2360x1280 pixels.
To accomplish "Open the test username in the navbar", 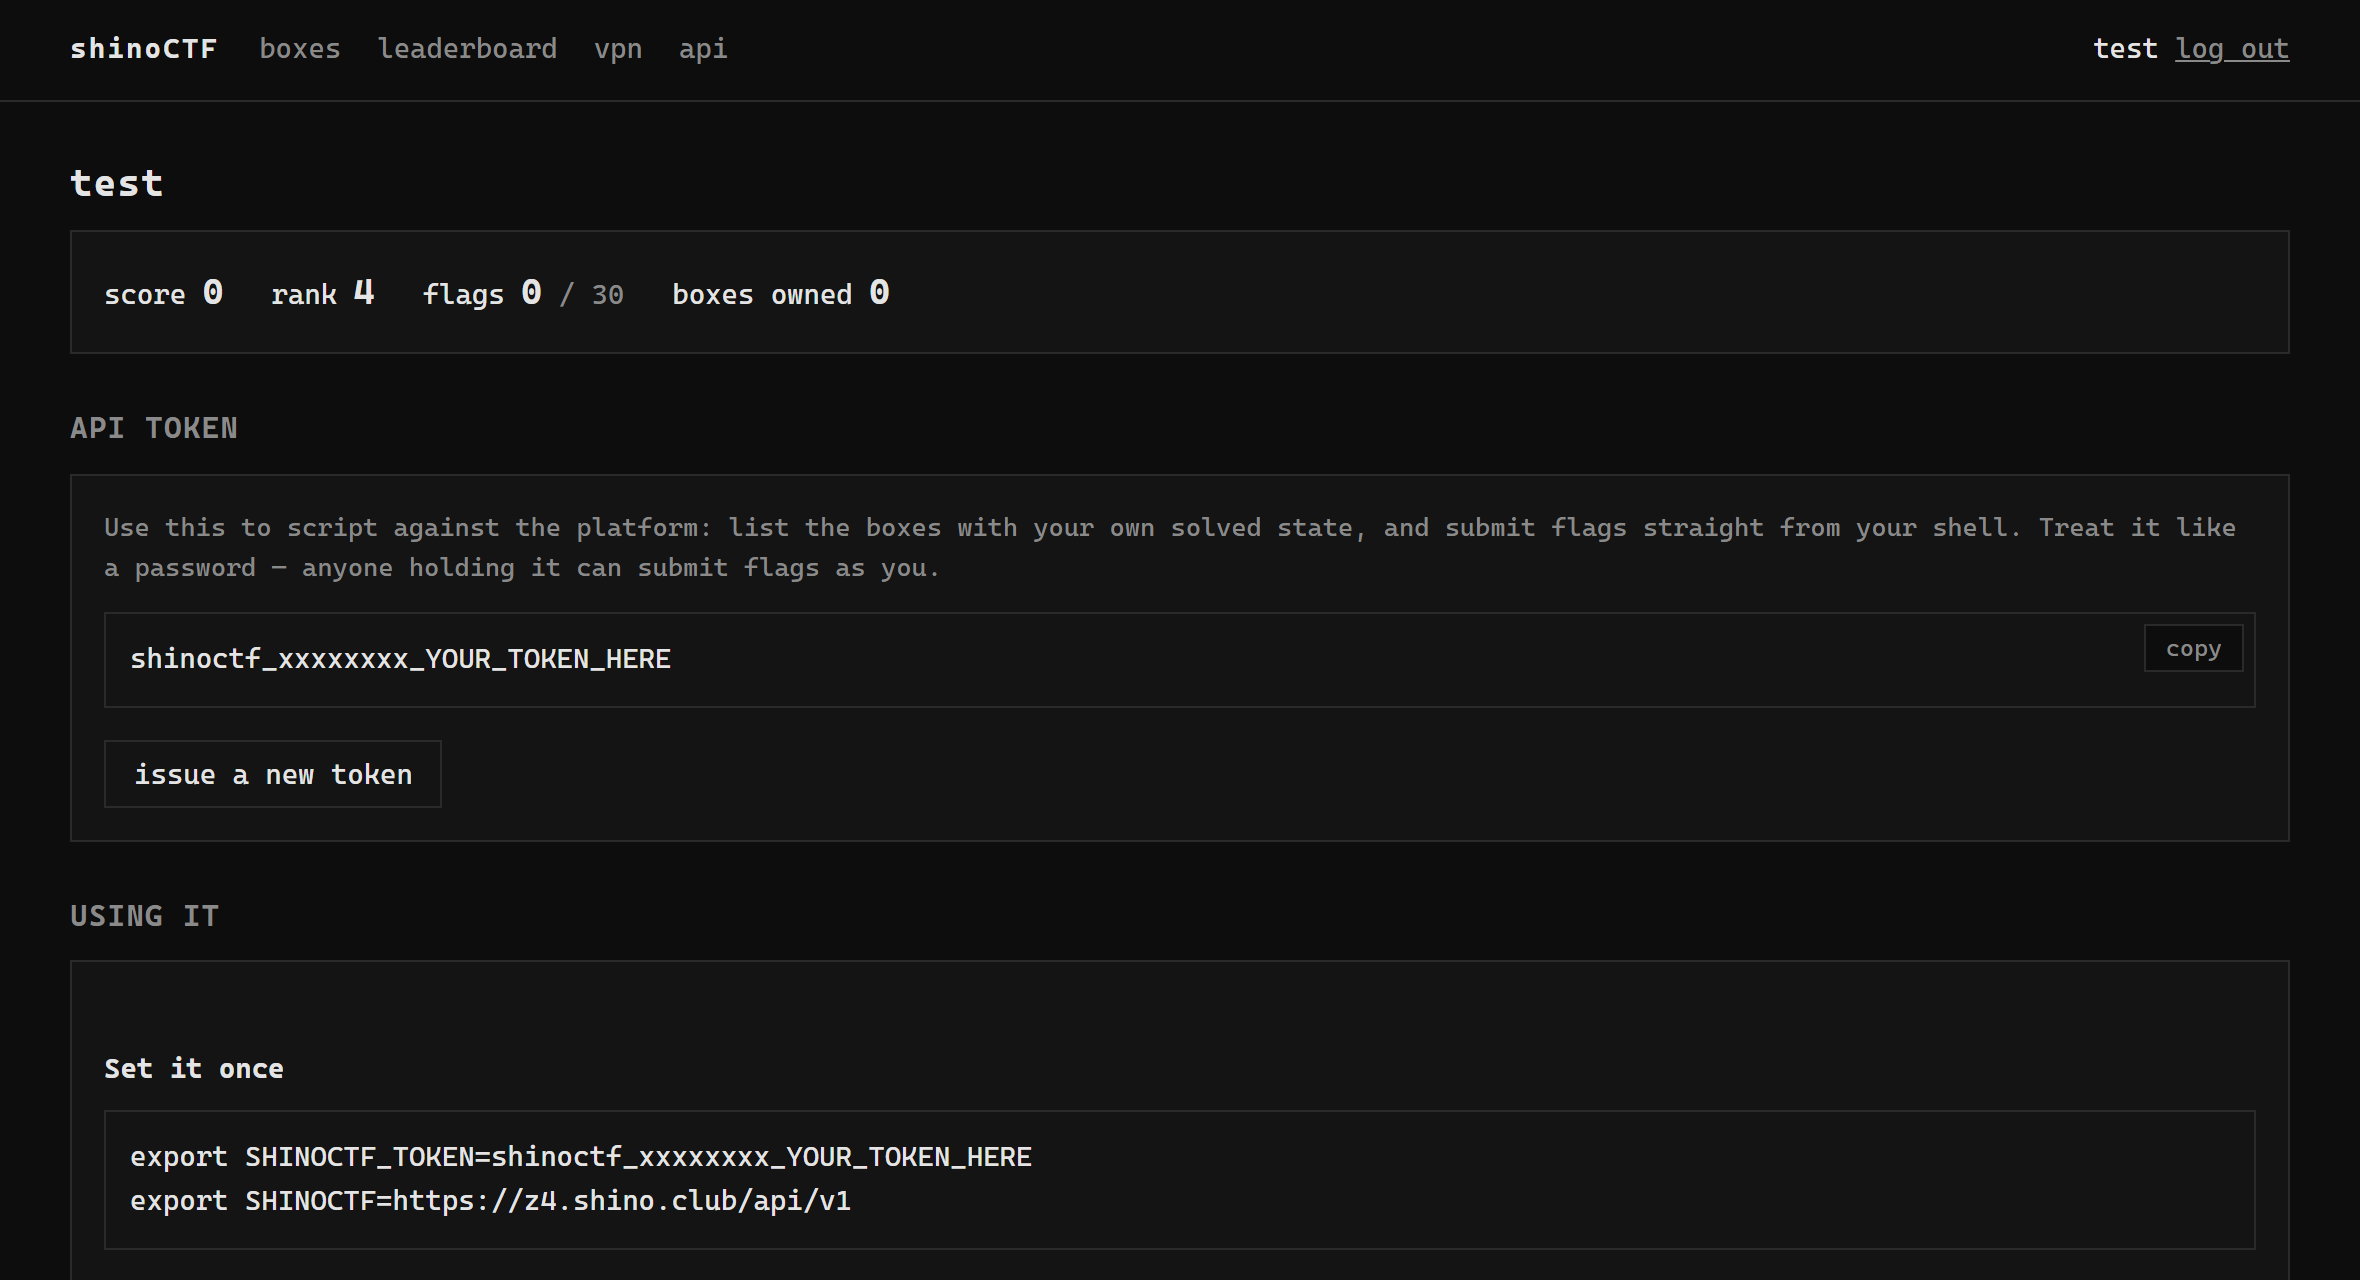I will pyautogui.click(x=2125, y=49).
